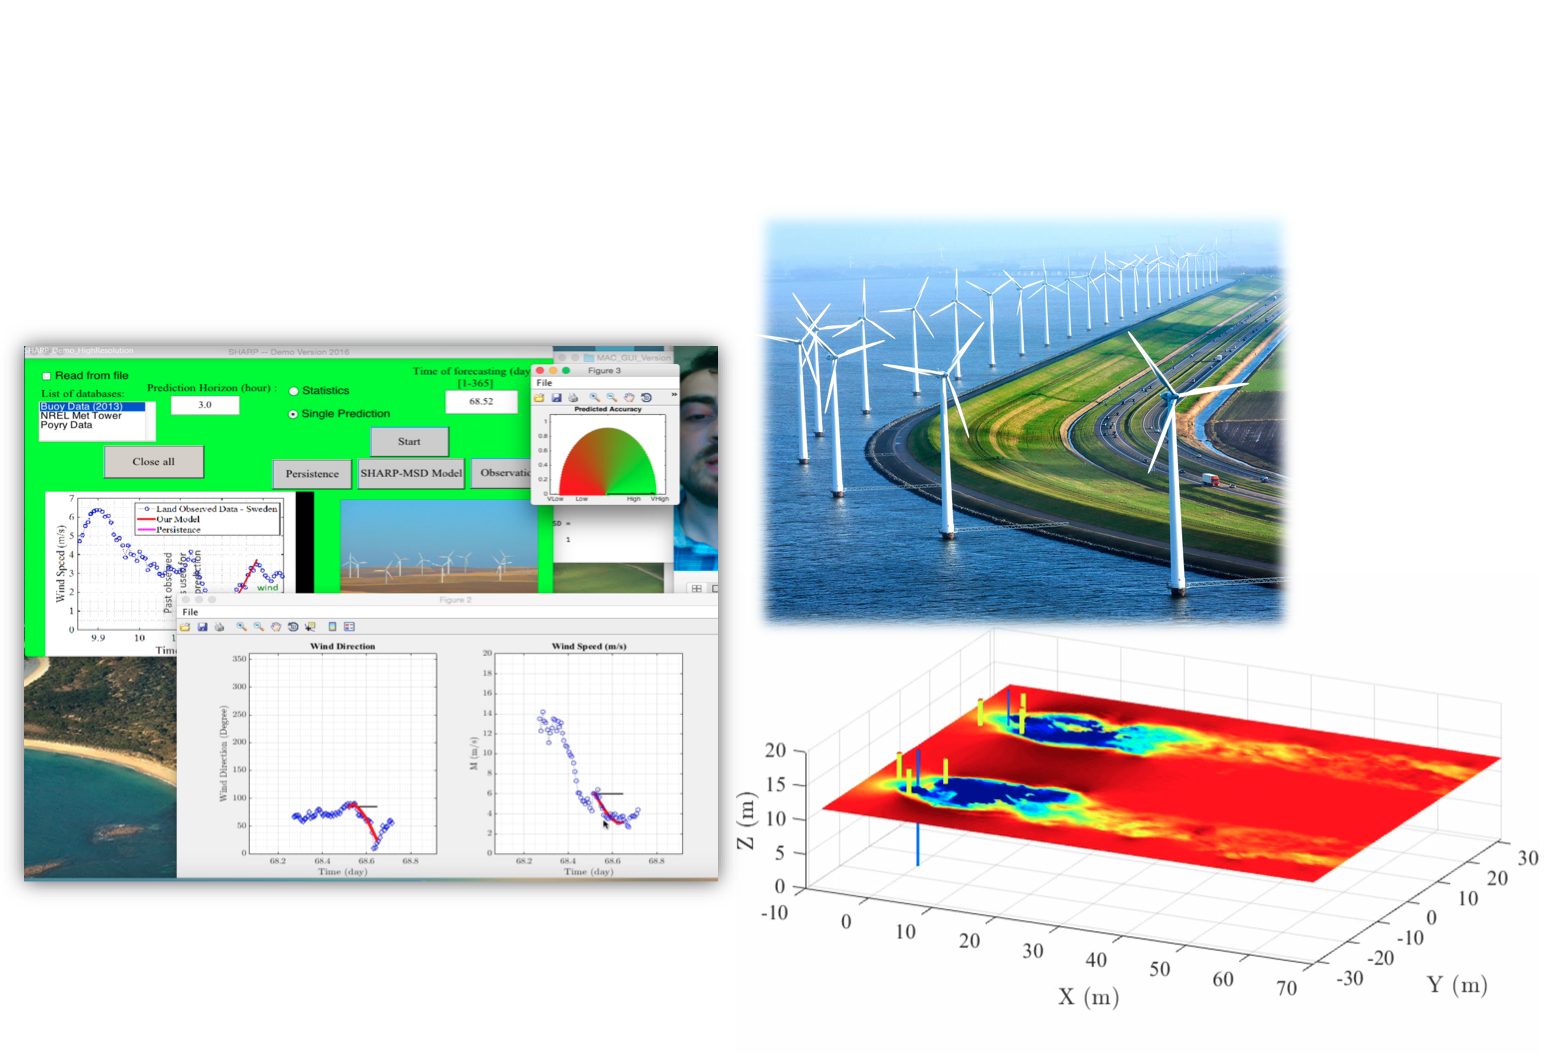The width and height of the screenshot is (1560, 1056).
Task: Click the 'List of databases:' label
Action: coord(82,393)
